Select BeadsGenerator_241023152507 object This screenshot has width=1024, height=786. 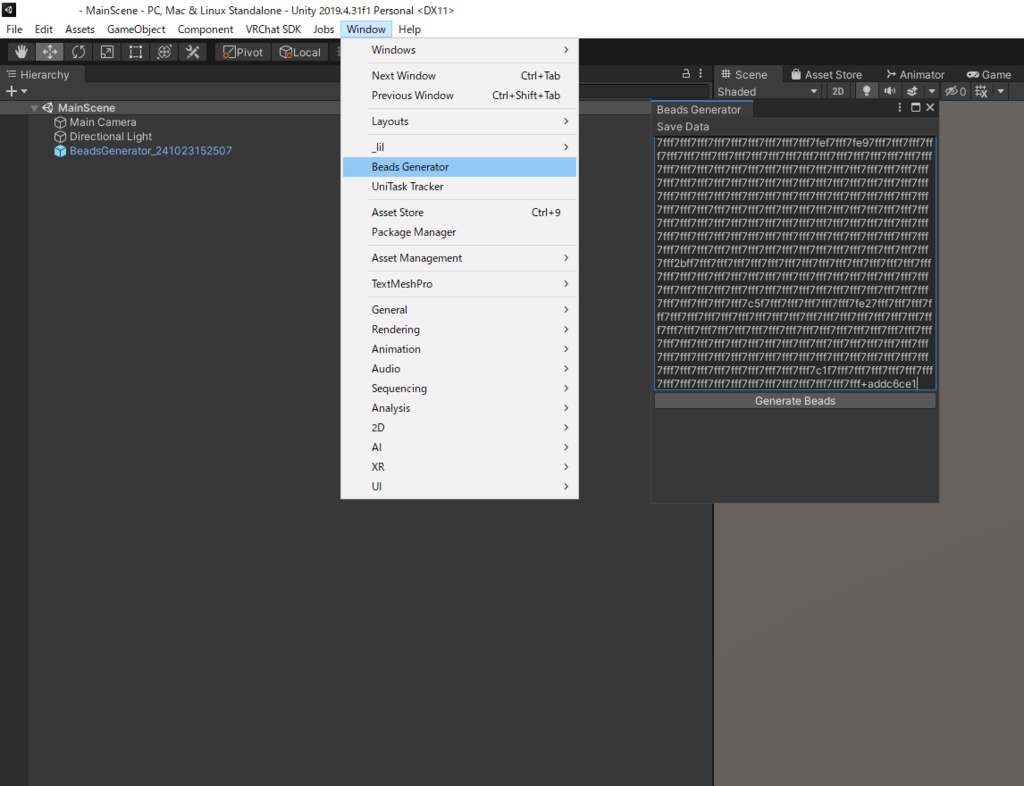click(x=150, y=151)
